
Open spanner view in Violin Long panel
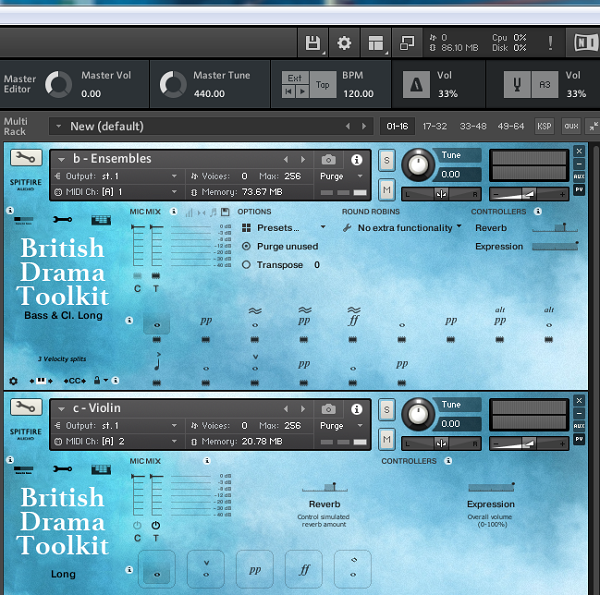click(x=62, y=469)
